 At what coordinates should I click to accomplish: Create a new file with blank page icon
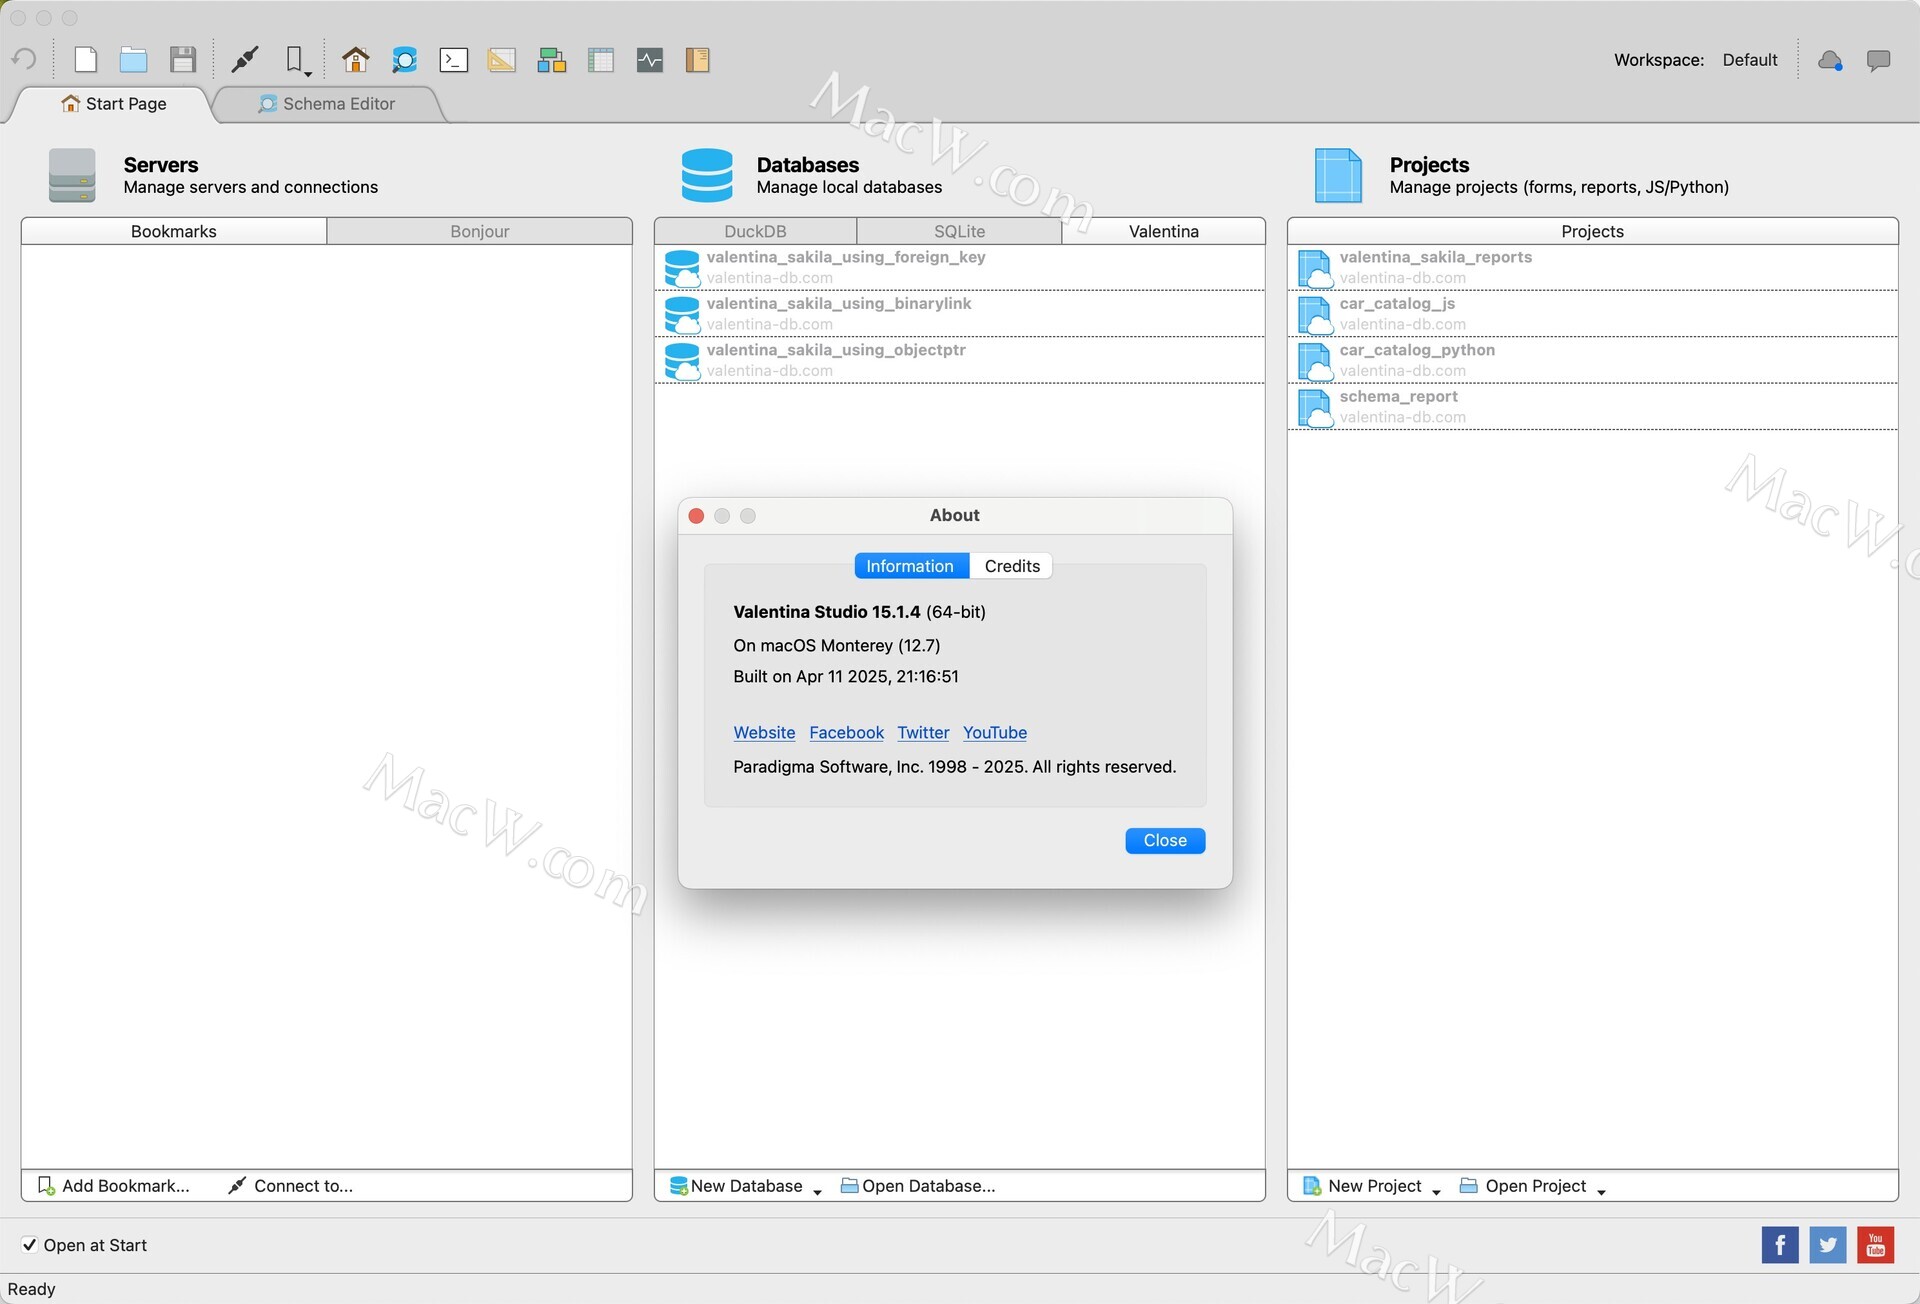click(86, 59)
